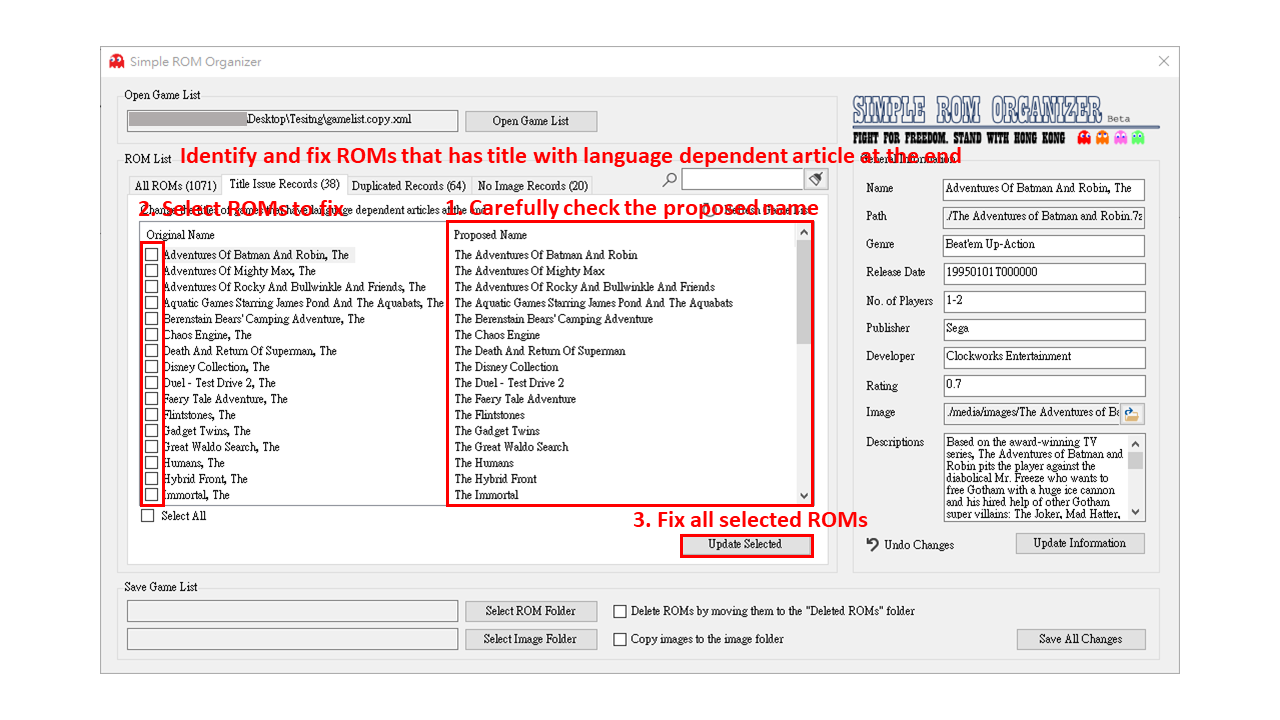1280x720 pixels.
Task: Enable Delete ROMs by moving them to Deleted ROMs folder
Action: (x=620, y=611)
